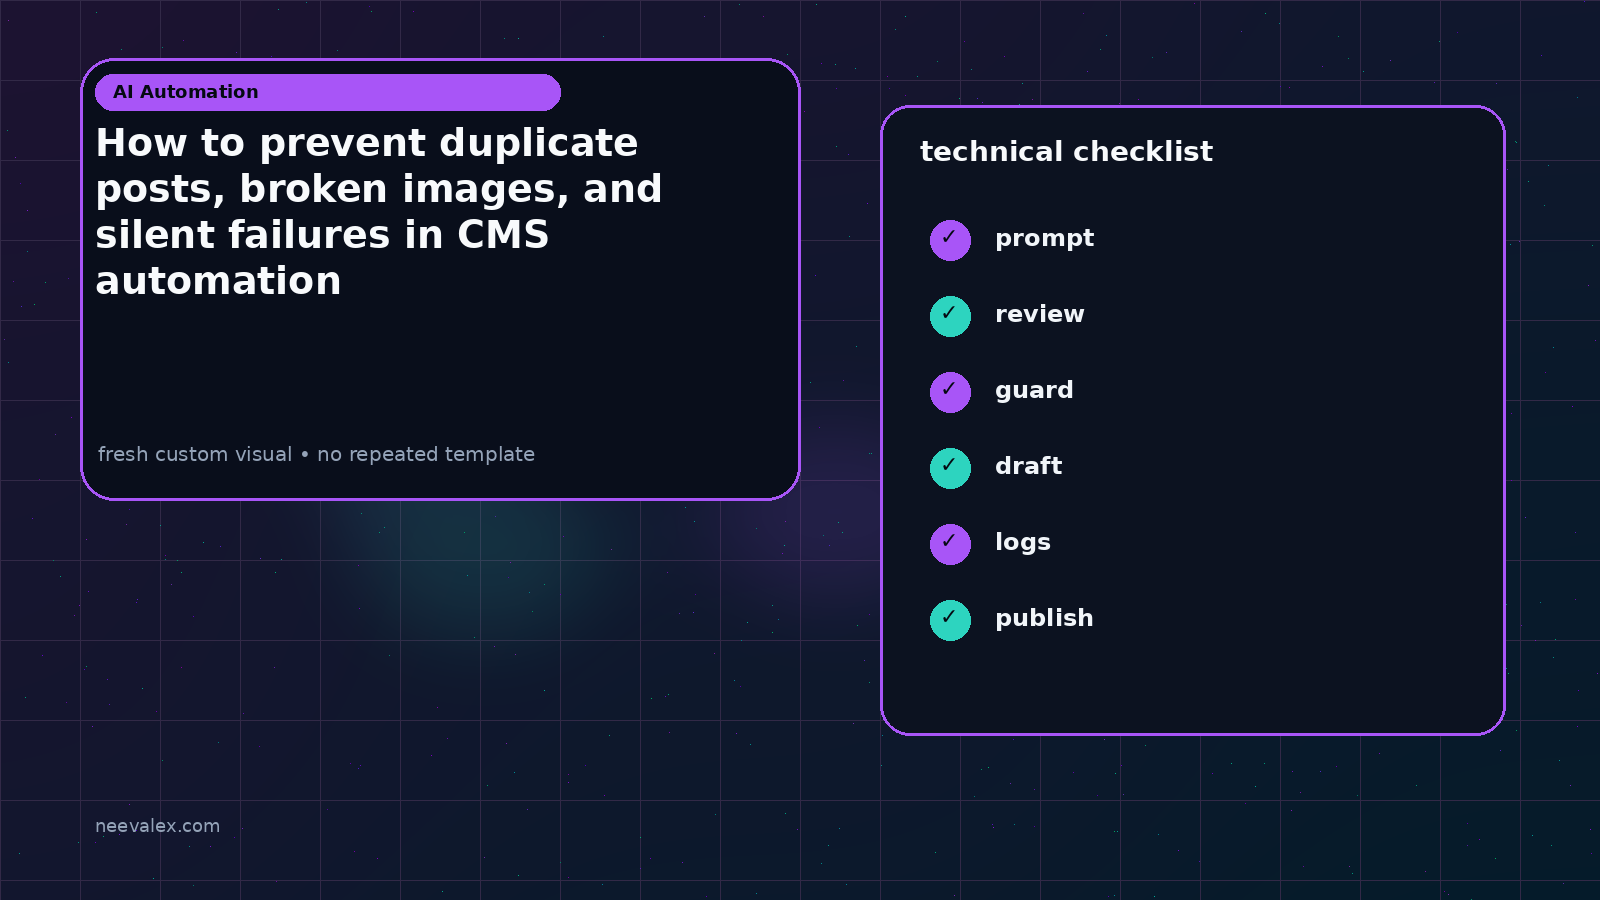Select the 'logs' checklist label

1022,543
